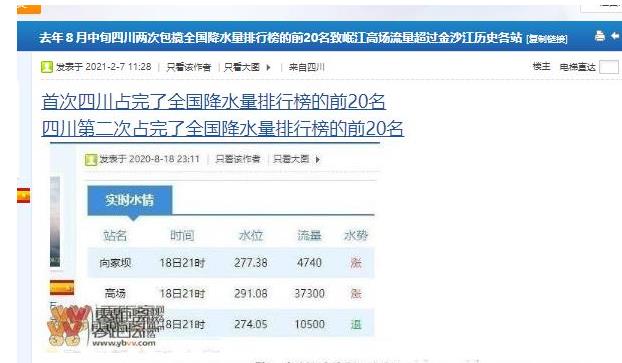This screenshot has width=622, height=363.
Task: Click the 来自四川 text
Action: (306, 67)
